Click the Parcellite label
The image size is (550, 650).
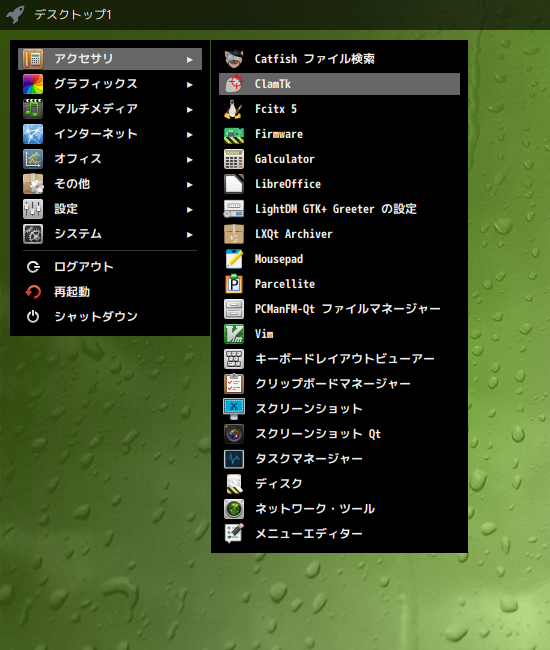click(285, 284)
